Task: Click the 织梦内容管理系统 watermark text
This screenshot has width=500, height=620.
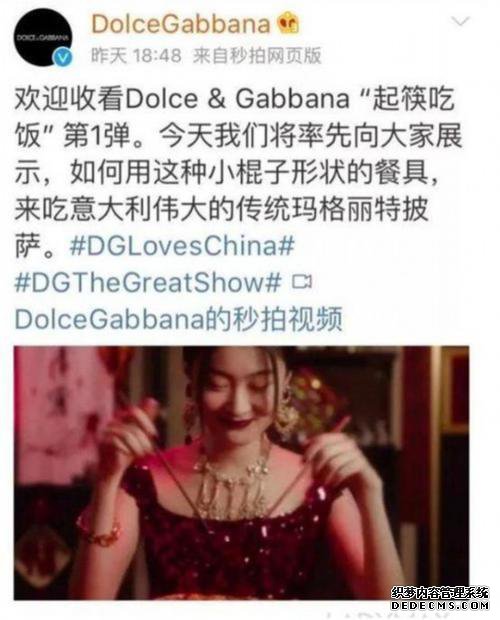Action: pos(440,594)
